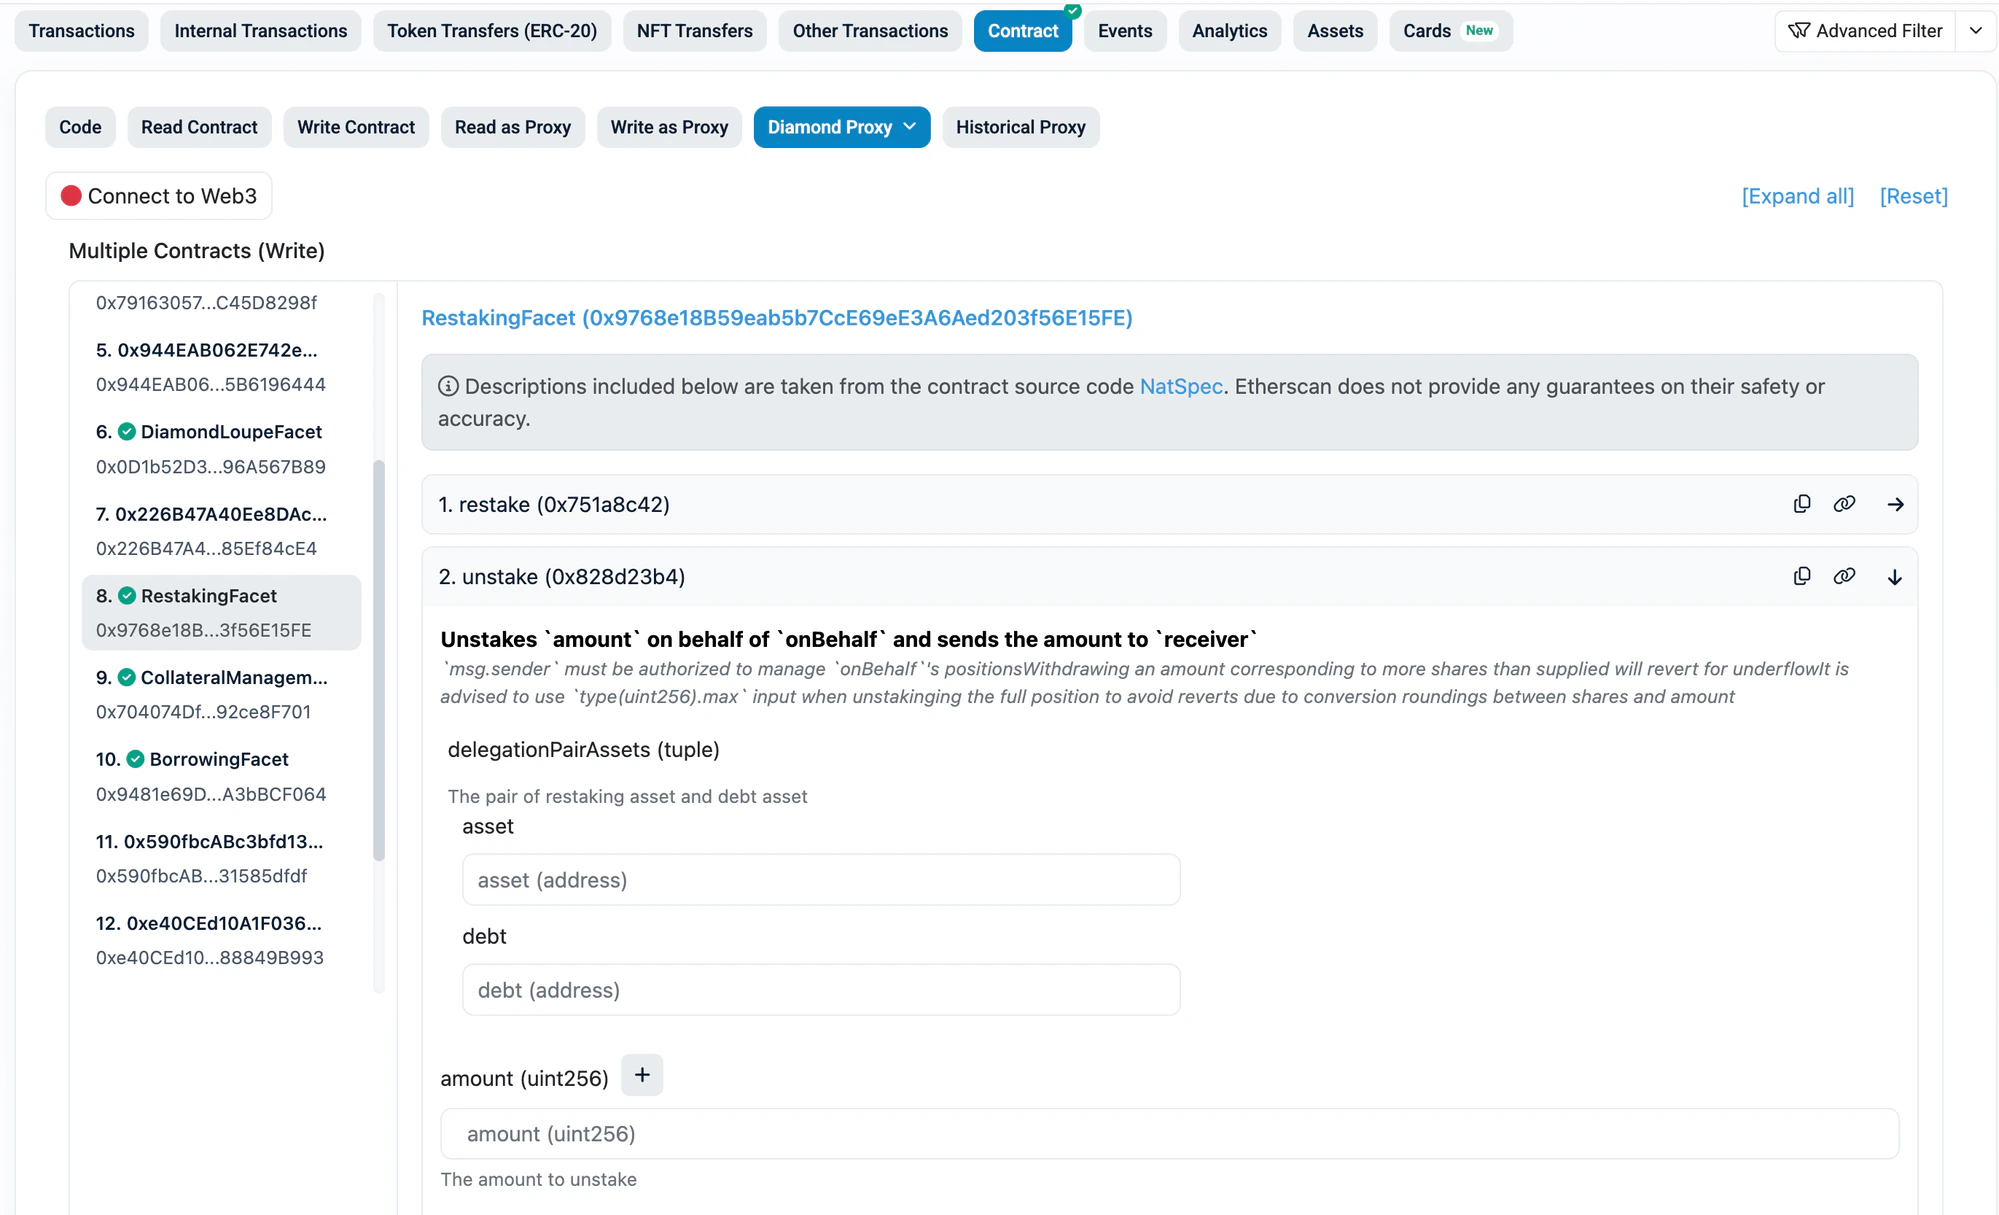1999x1215 pixels.
Task: Expand the Cards New dropdown area
Action: click(x=1450, y=31)
